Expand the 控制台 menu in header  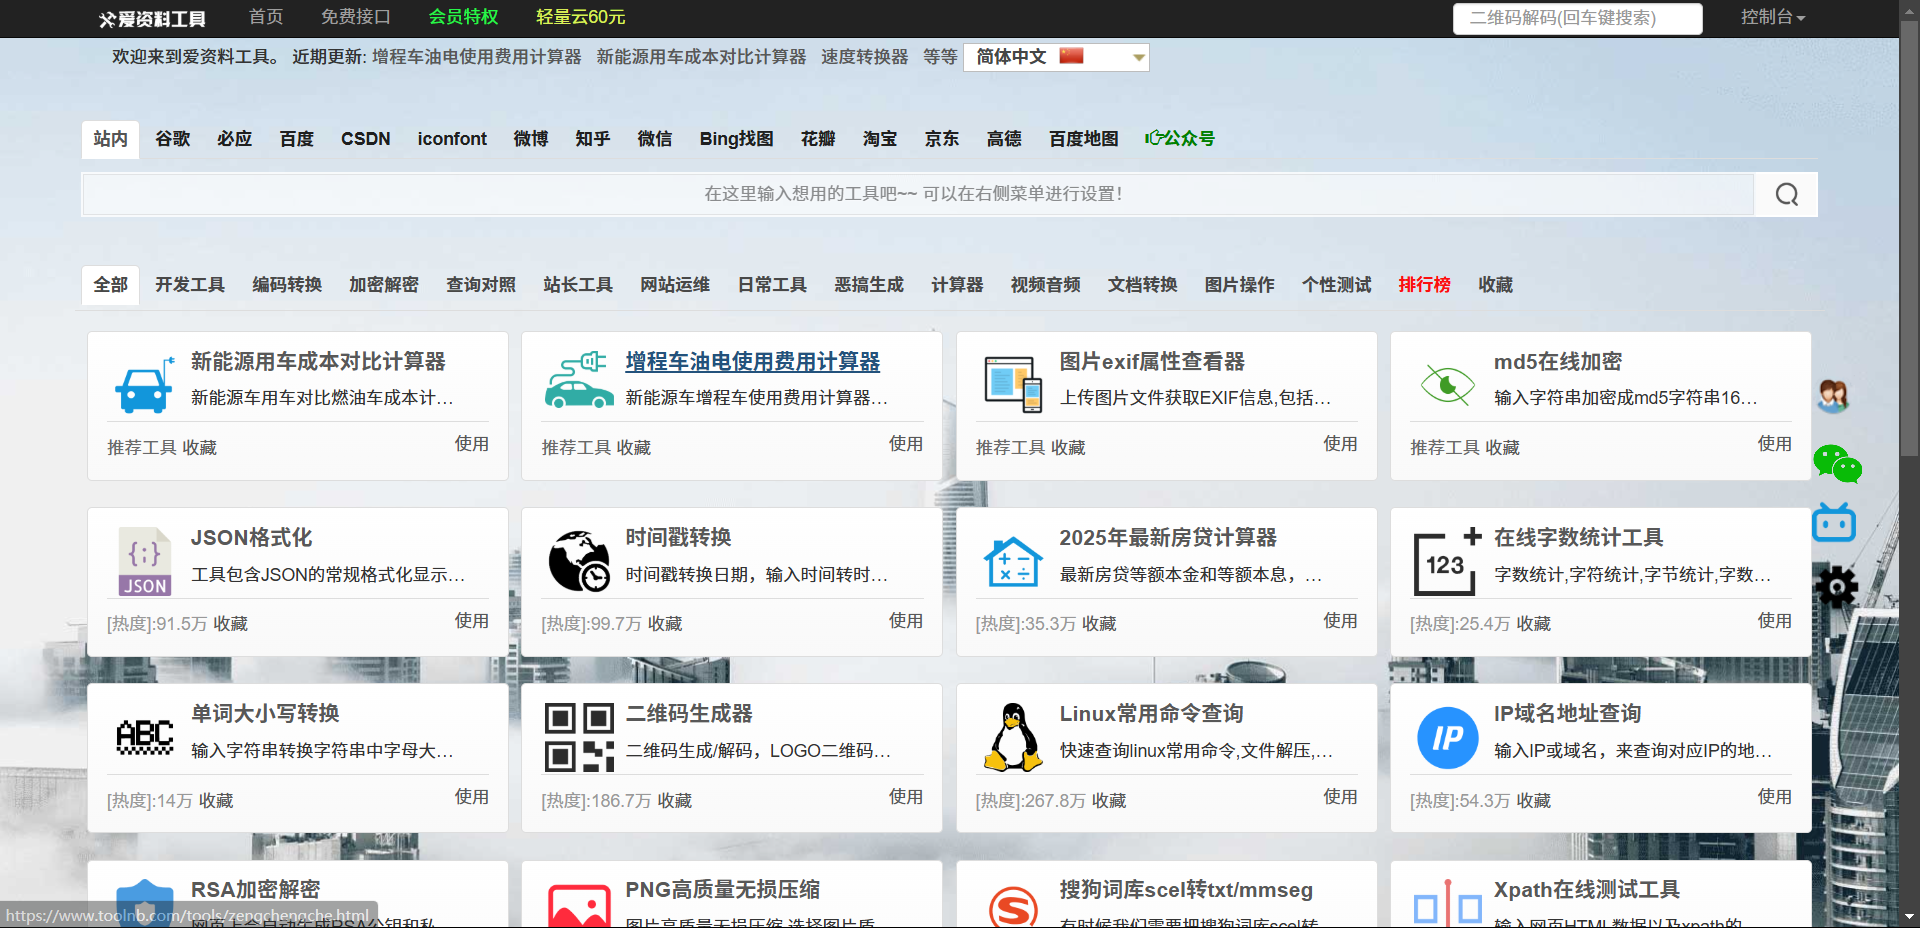1771,17
